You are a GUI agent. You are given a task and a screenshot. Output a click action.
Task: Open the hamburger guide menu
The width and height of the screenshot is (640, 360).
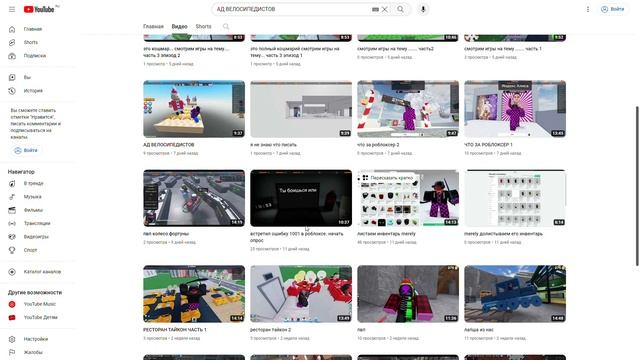pos(12,9)
